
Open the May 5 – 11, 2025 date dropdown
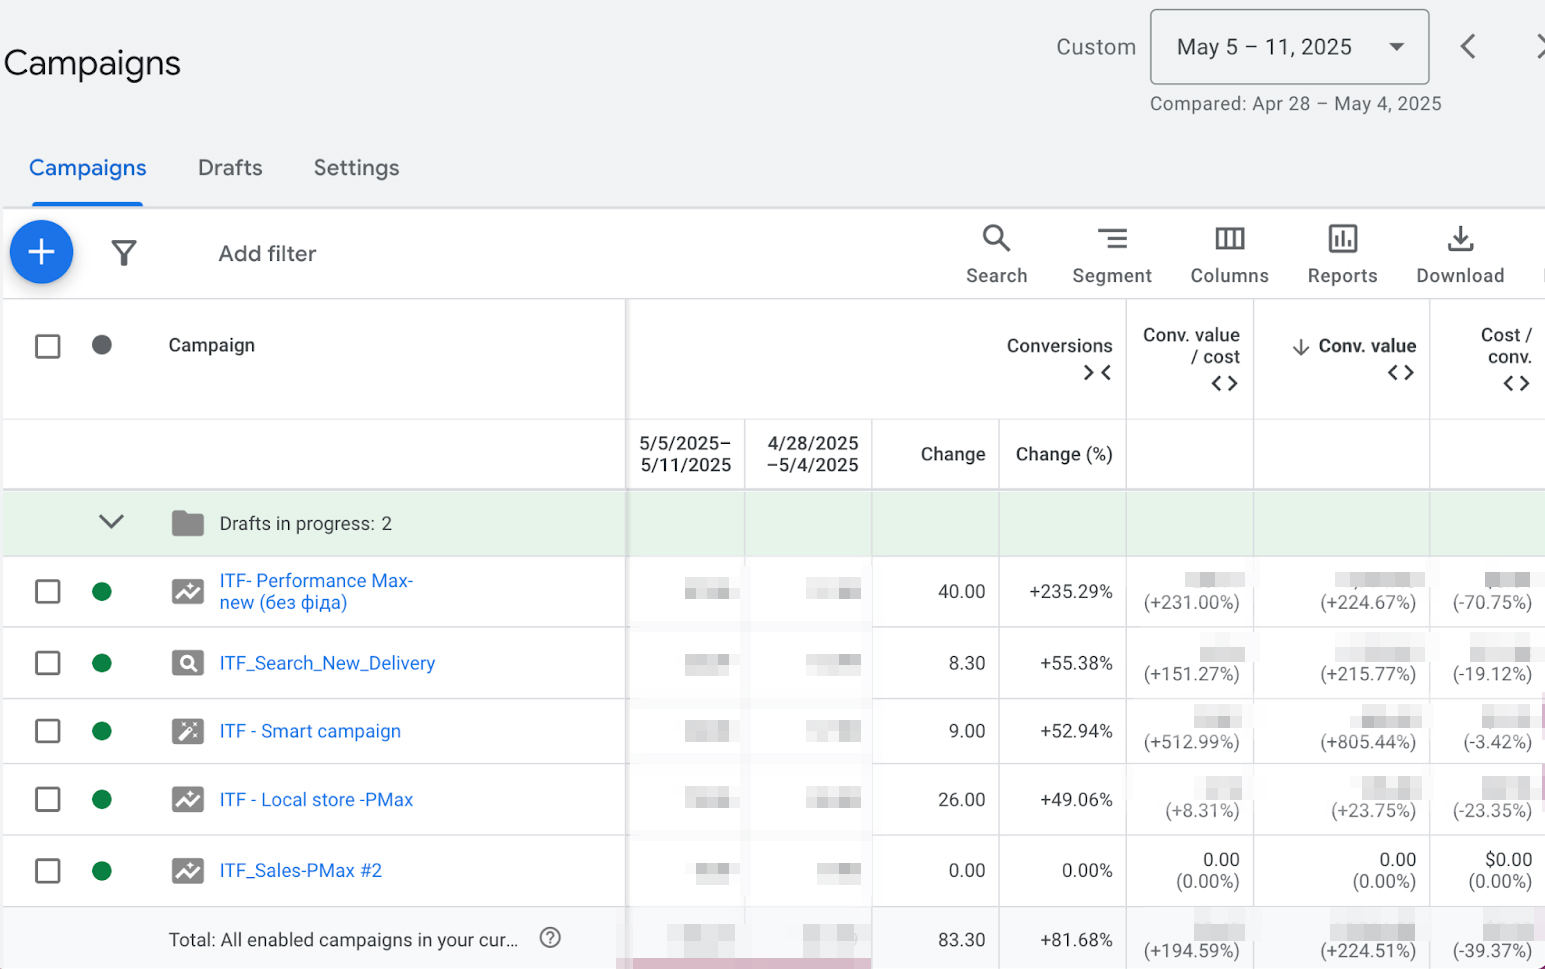pyautogui.click(x=1289, y=47)
